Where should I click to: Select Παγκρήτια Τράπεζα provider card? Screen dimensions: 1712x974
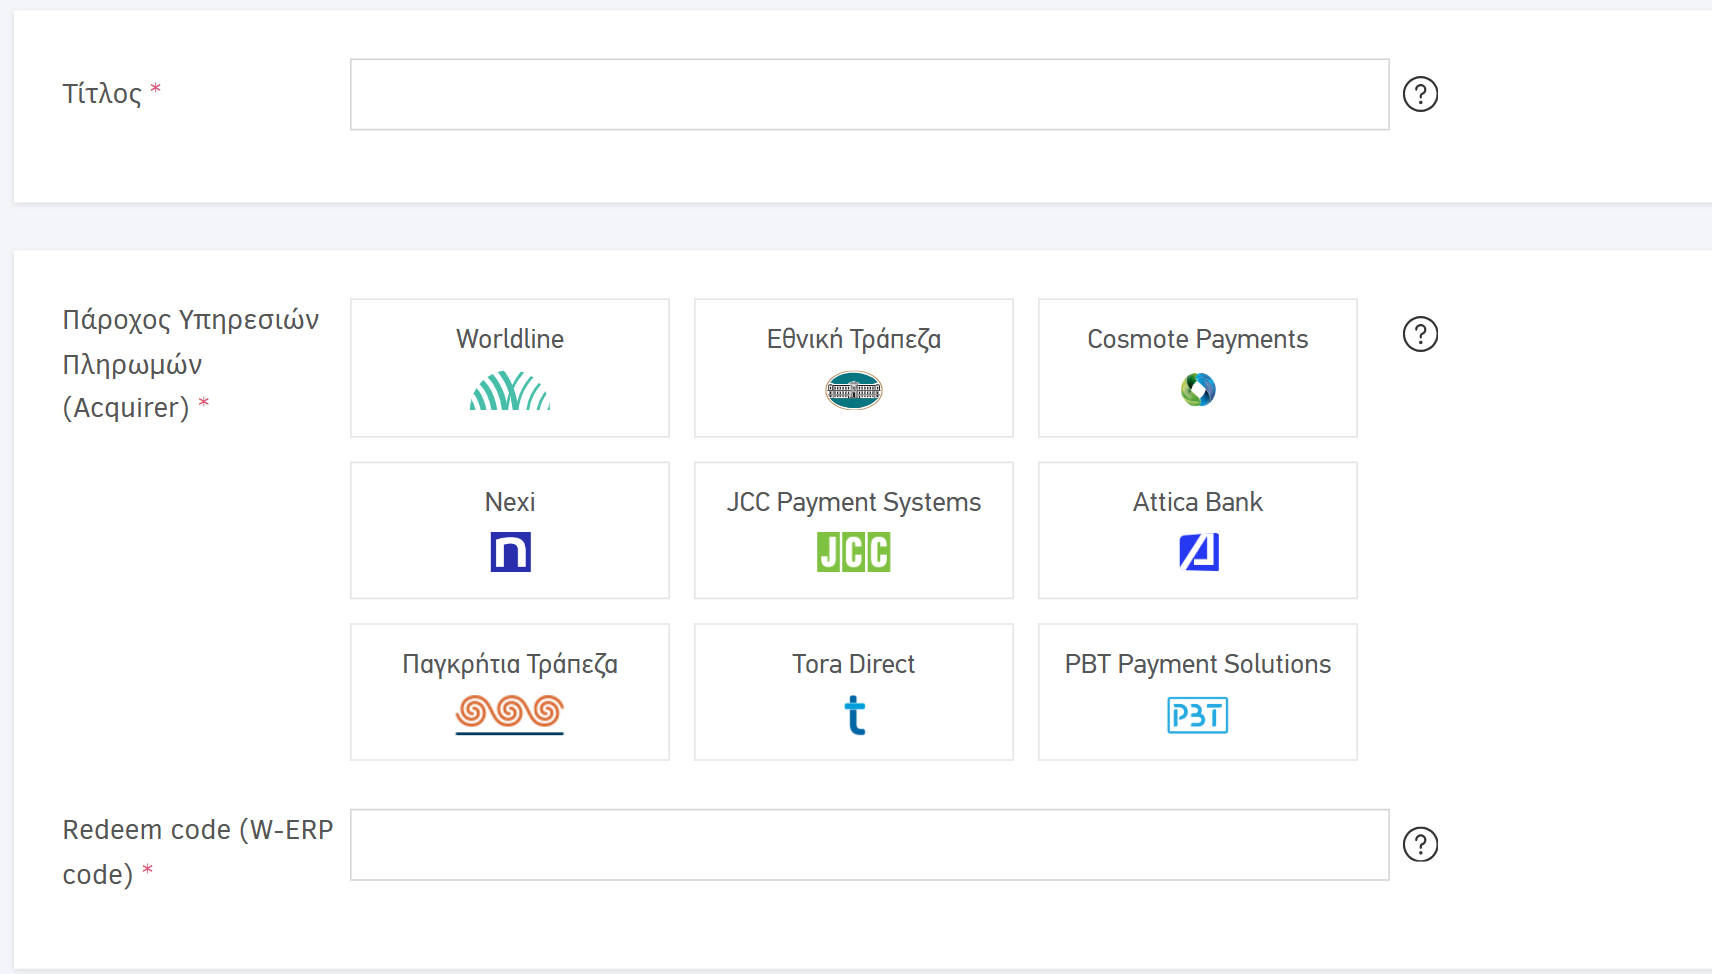(510, 692)
